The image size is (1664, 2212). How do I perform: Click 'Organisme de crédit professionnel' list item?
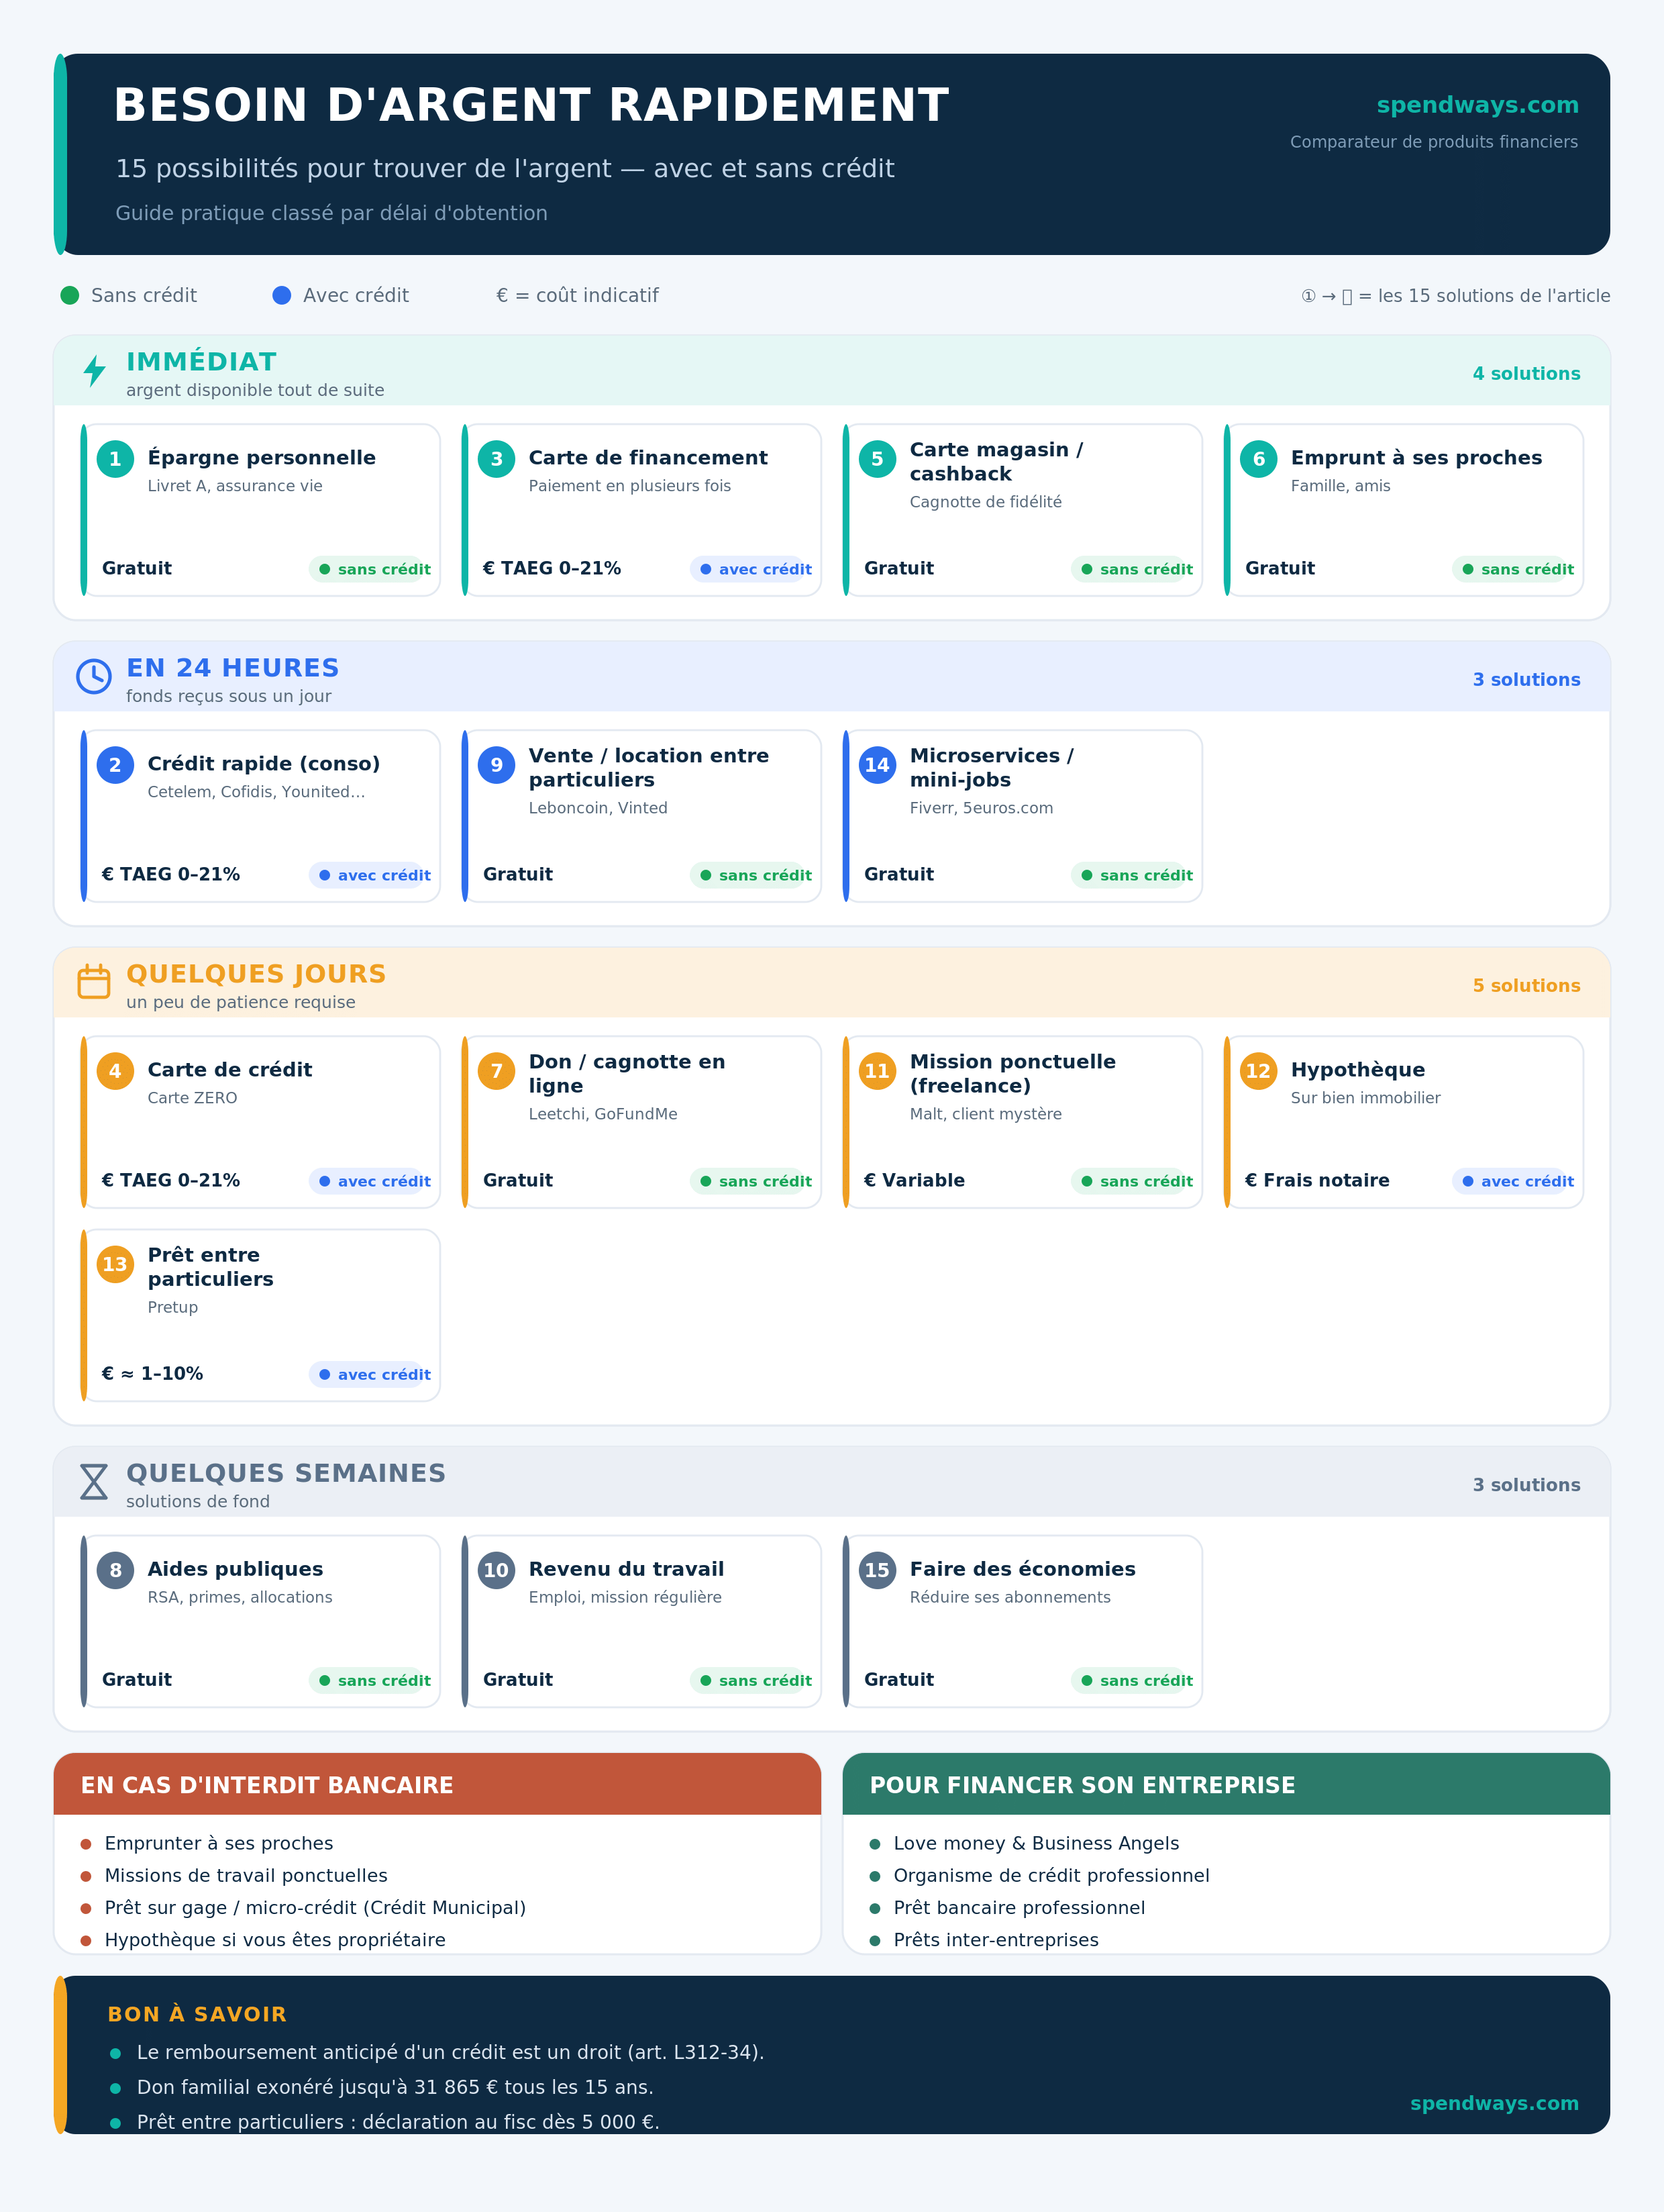[1051, 1876]
